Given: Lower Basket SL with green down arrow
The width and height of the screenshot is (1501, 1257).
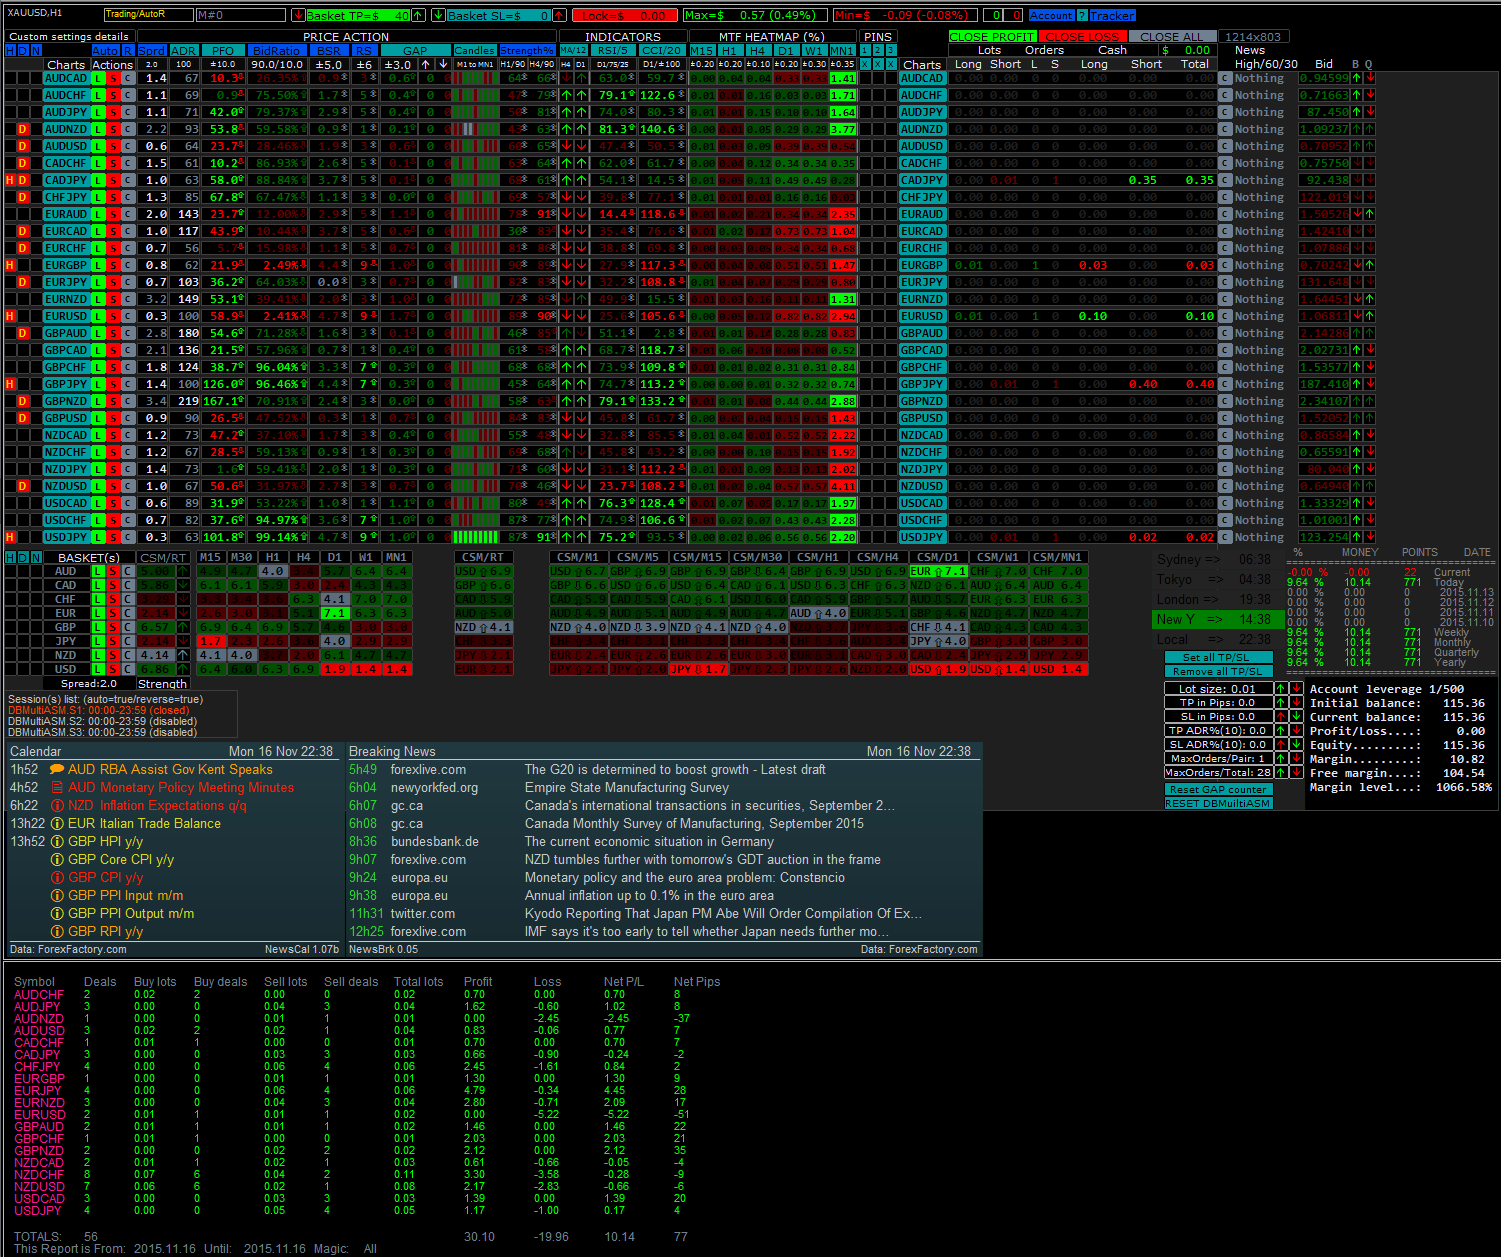Looking at the screenshot, I should pyautogui.click(x=438, y=15).
